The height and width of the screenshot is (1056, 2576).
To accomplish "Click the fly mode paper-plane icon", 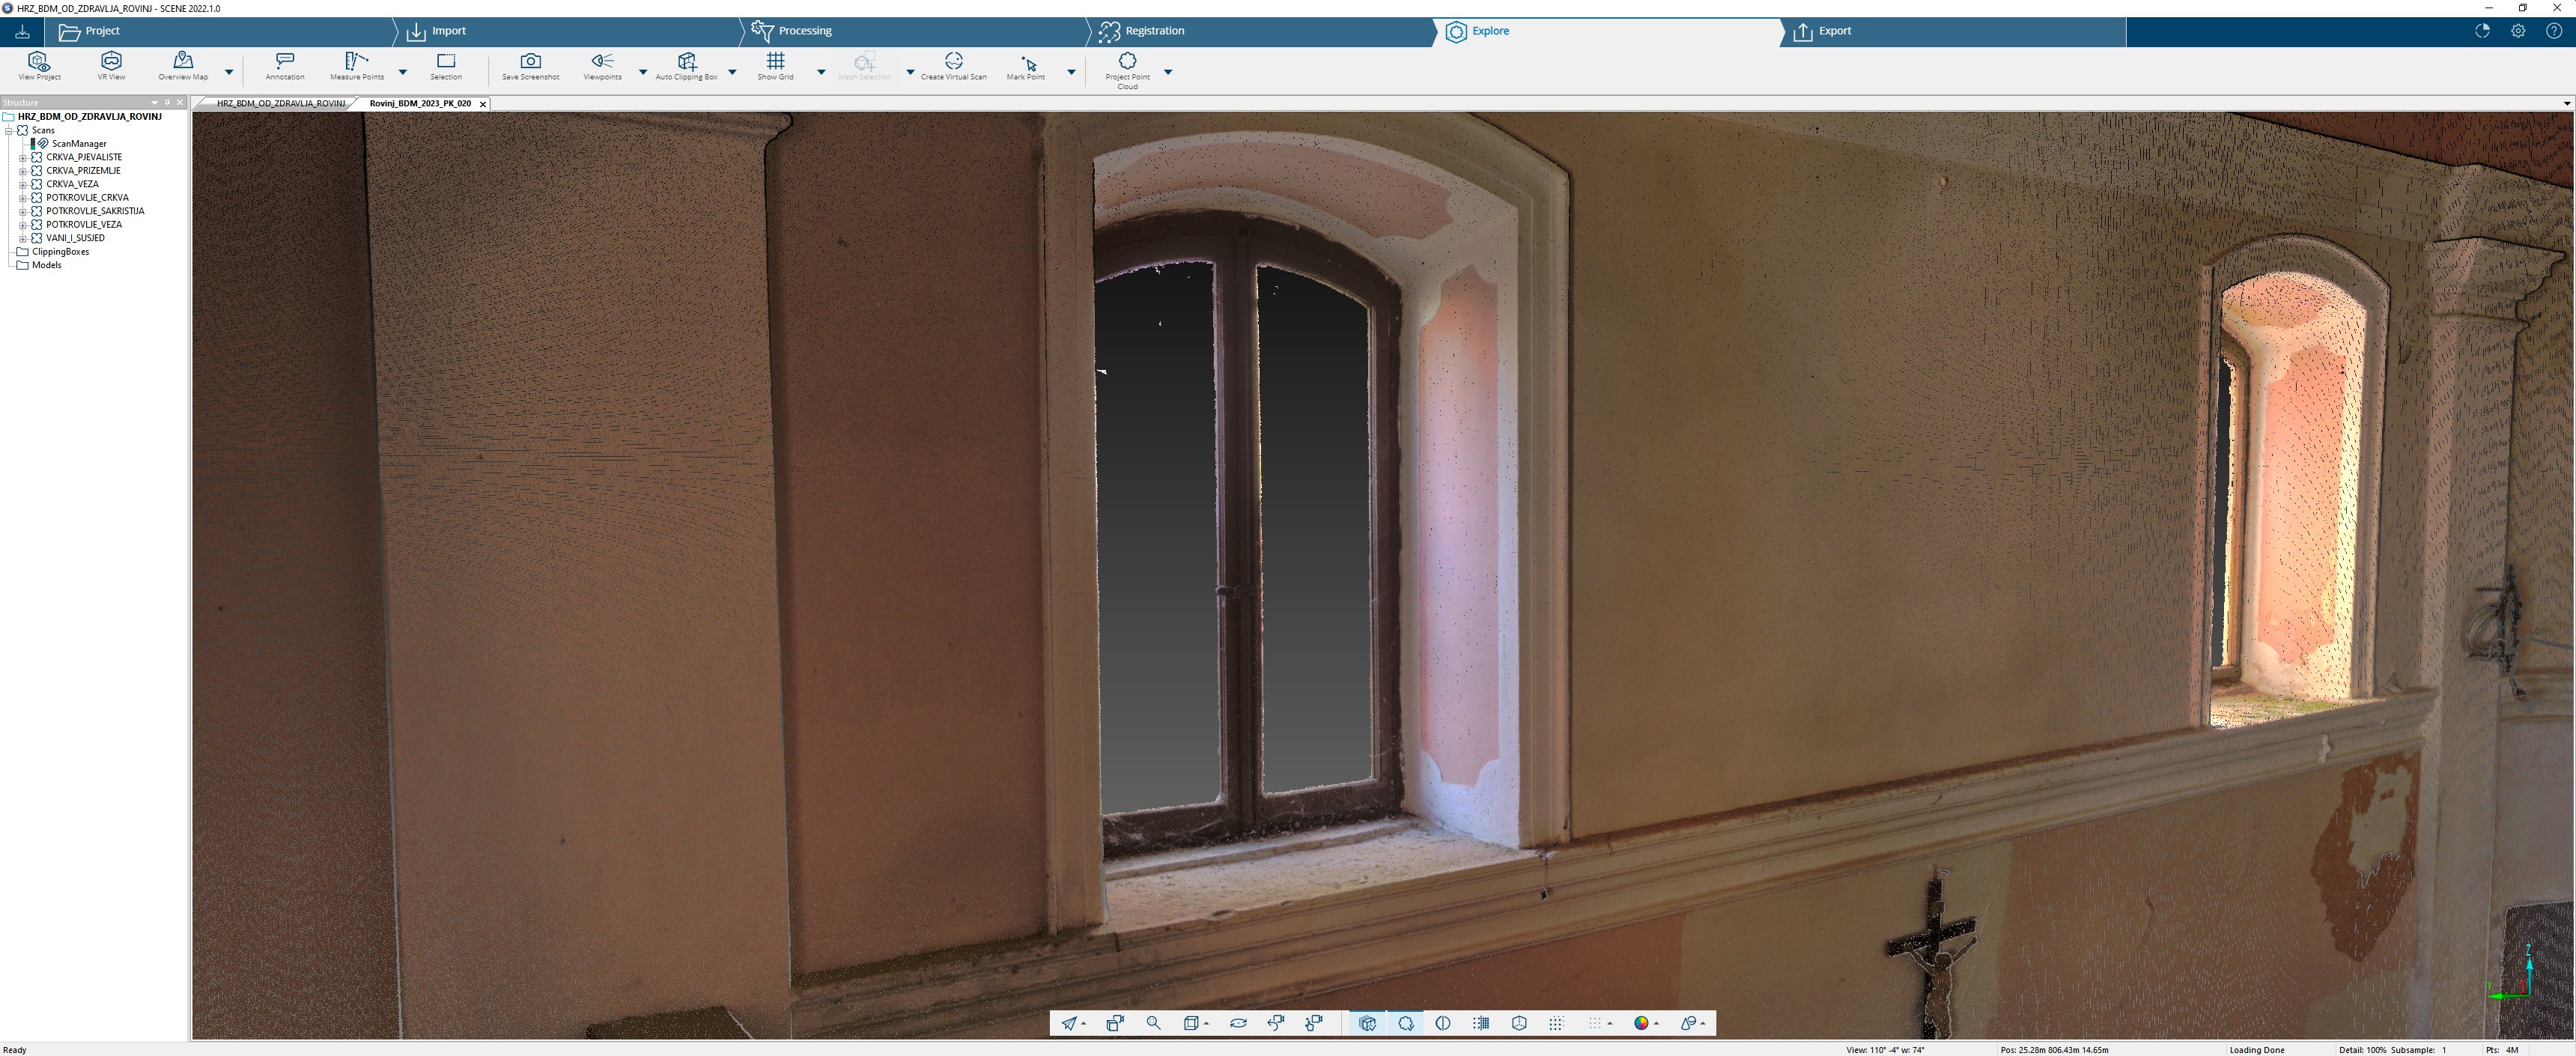I will coord(1069,1023).
